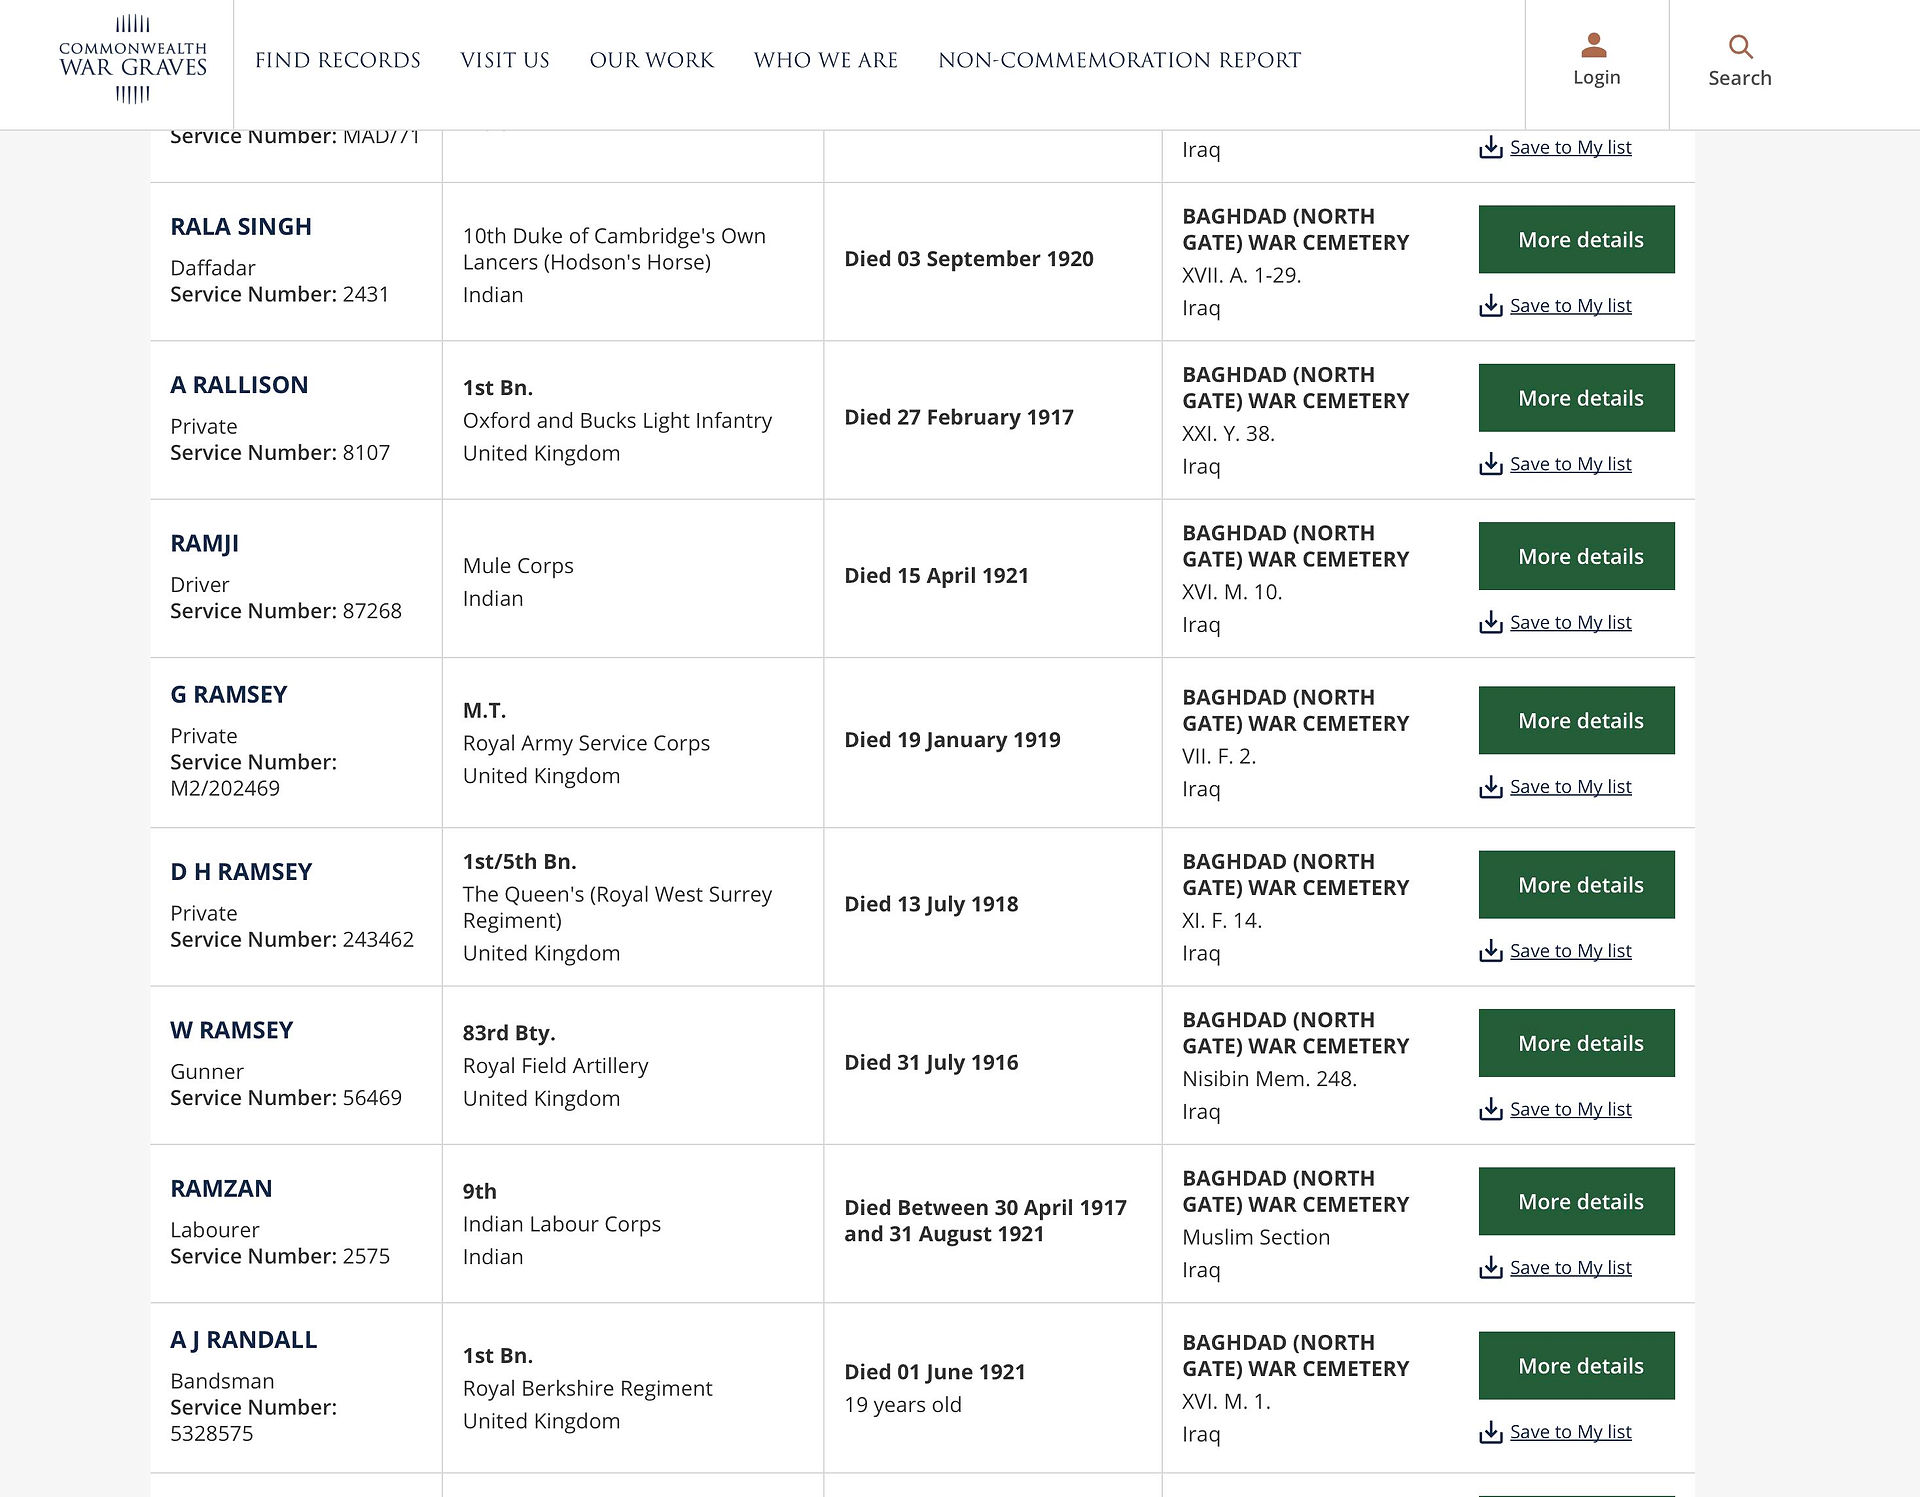The height and width of the screenshot is (1497, 1920).
Task: Open Non-Commemoration Report page
Action: tap(1120, 60)
